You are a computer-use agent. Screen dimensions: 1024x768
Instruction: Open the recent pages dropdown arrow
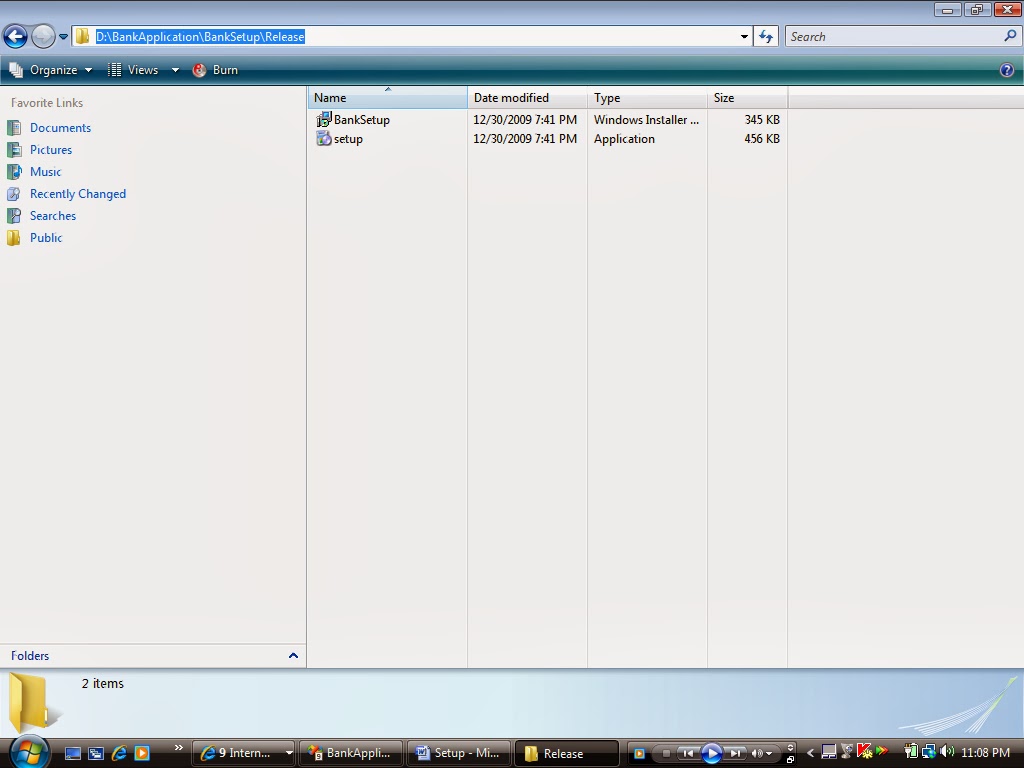[x=63, y=37]
